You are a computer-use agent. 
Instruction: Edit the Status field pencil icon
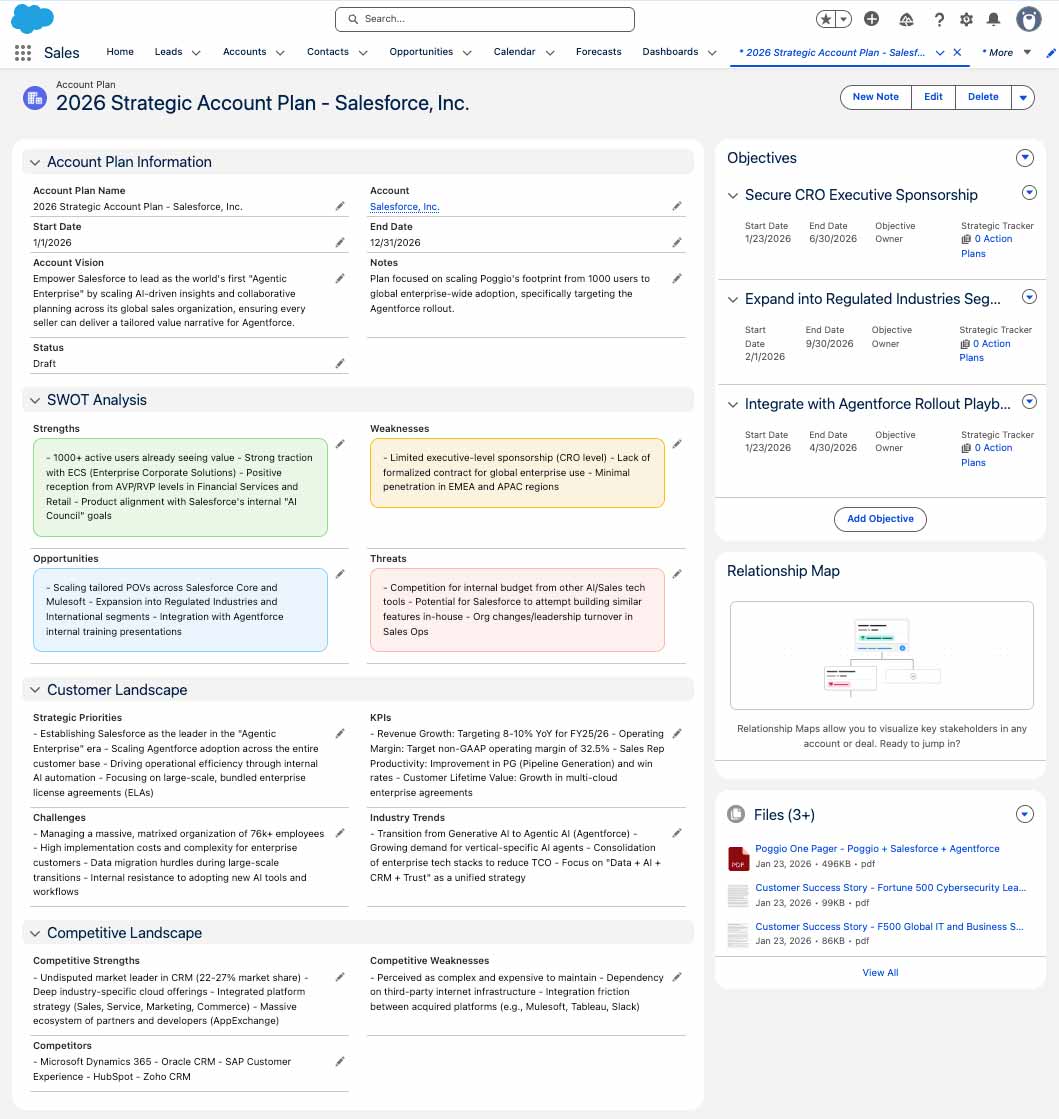coord(340,363)
